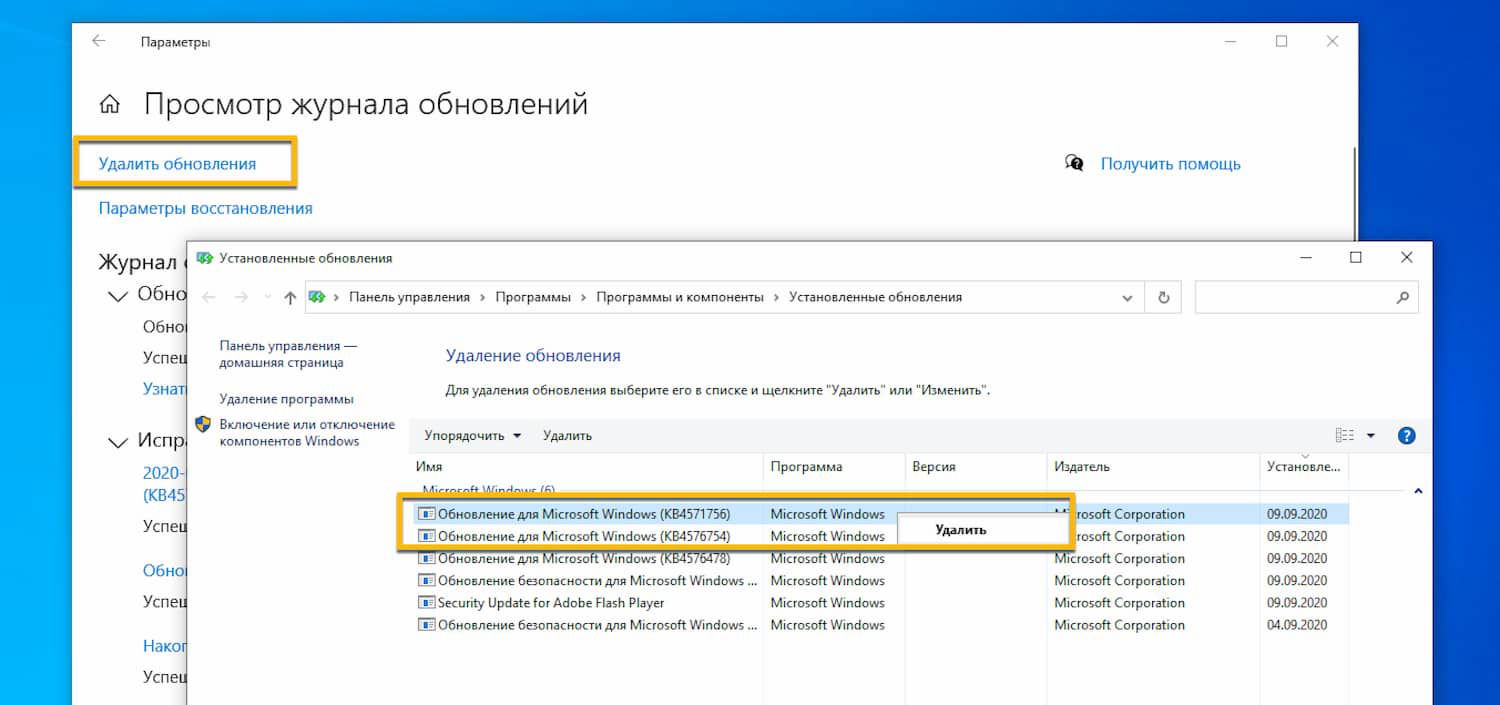Screen dimensions: 1500x705
Task: Open the blue help question icon
Action: [1407, 435]
